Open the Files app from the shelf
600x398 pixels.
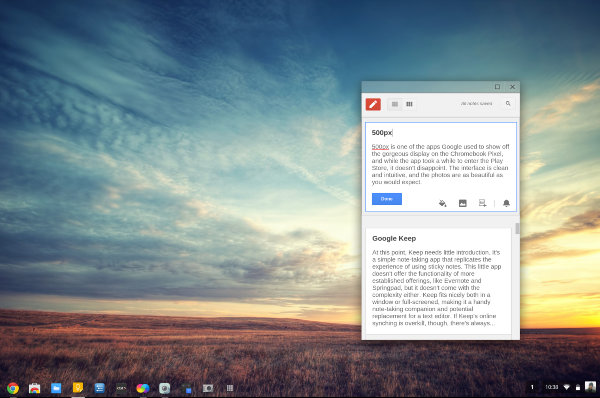point(56,388)
